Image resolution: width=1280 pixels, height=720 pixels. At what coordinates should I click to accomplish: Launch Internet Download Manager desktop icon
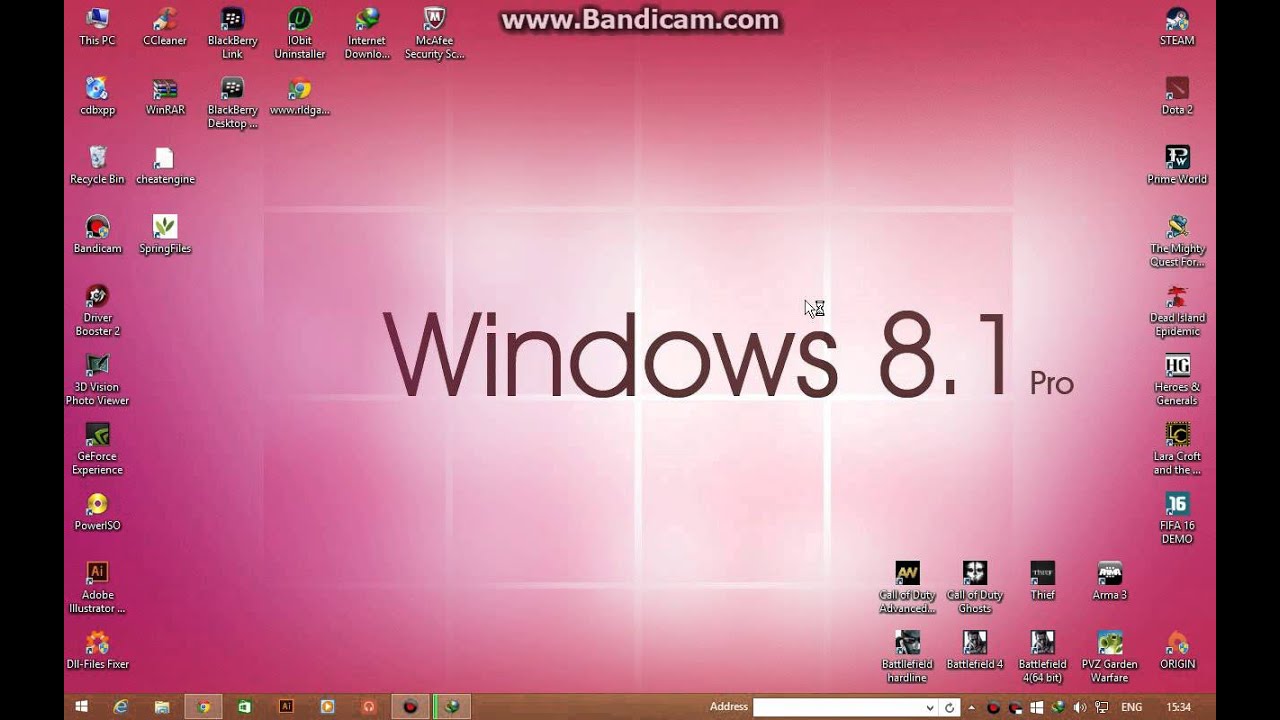367,33
